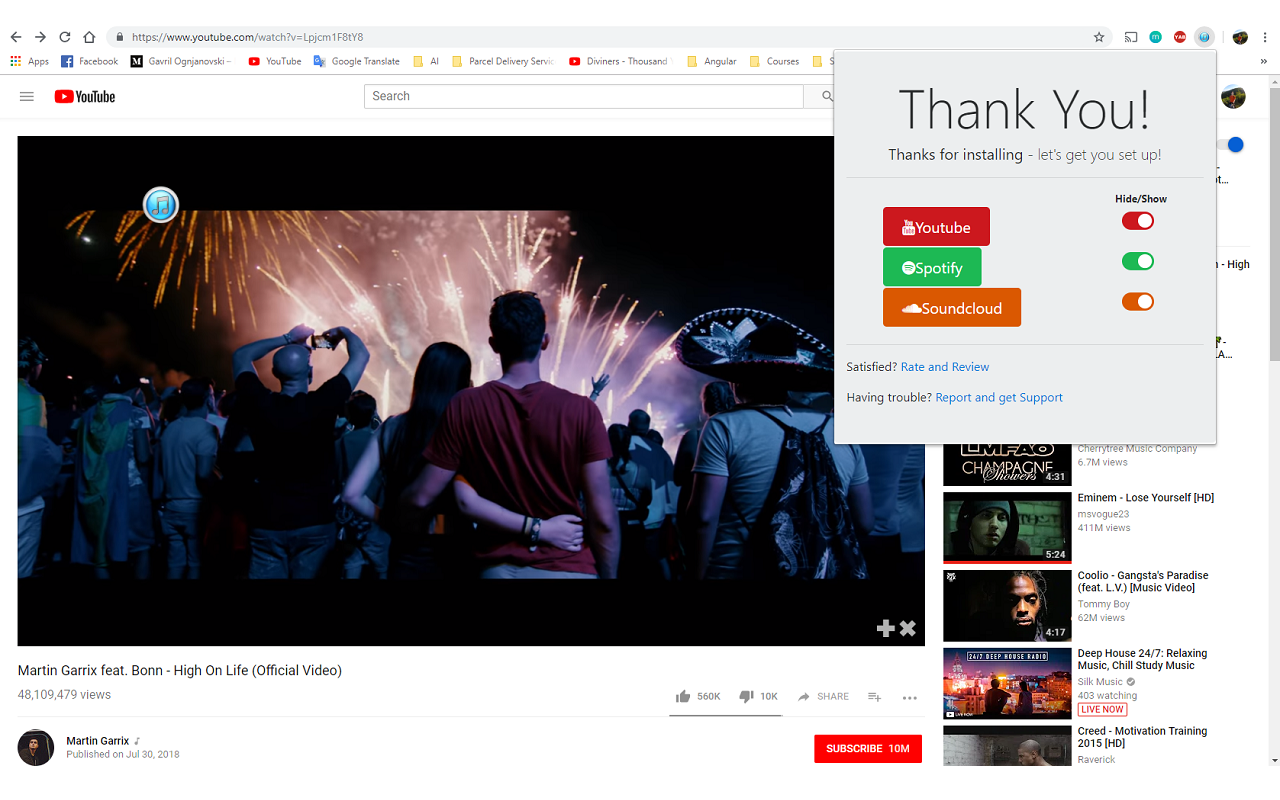Play Deep House 24/7 live thumbnail

[x=1007, y=683]
